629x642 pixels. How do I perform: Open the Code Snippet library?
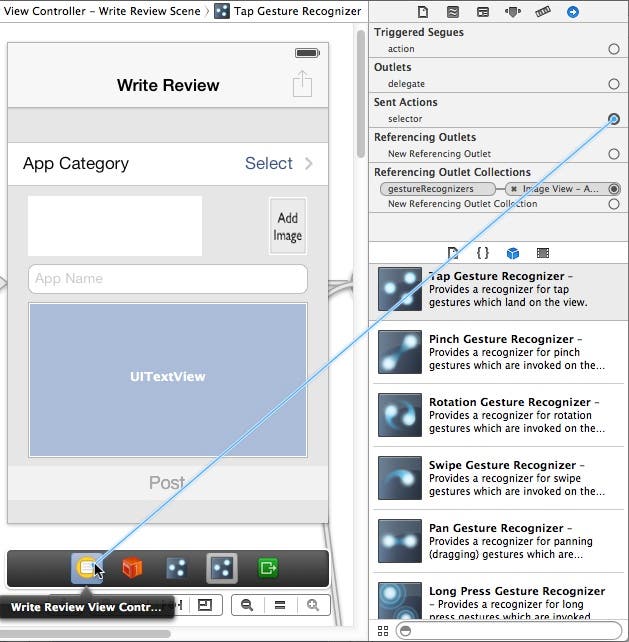click(x=482, y=254)
